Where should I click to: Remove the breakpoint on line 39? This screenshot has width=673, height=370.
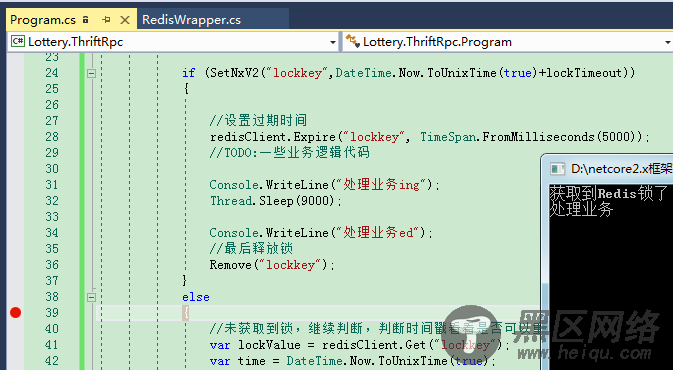pos(15,313)
